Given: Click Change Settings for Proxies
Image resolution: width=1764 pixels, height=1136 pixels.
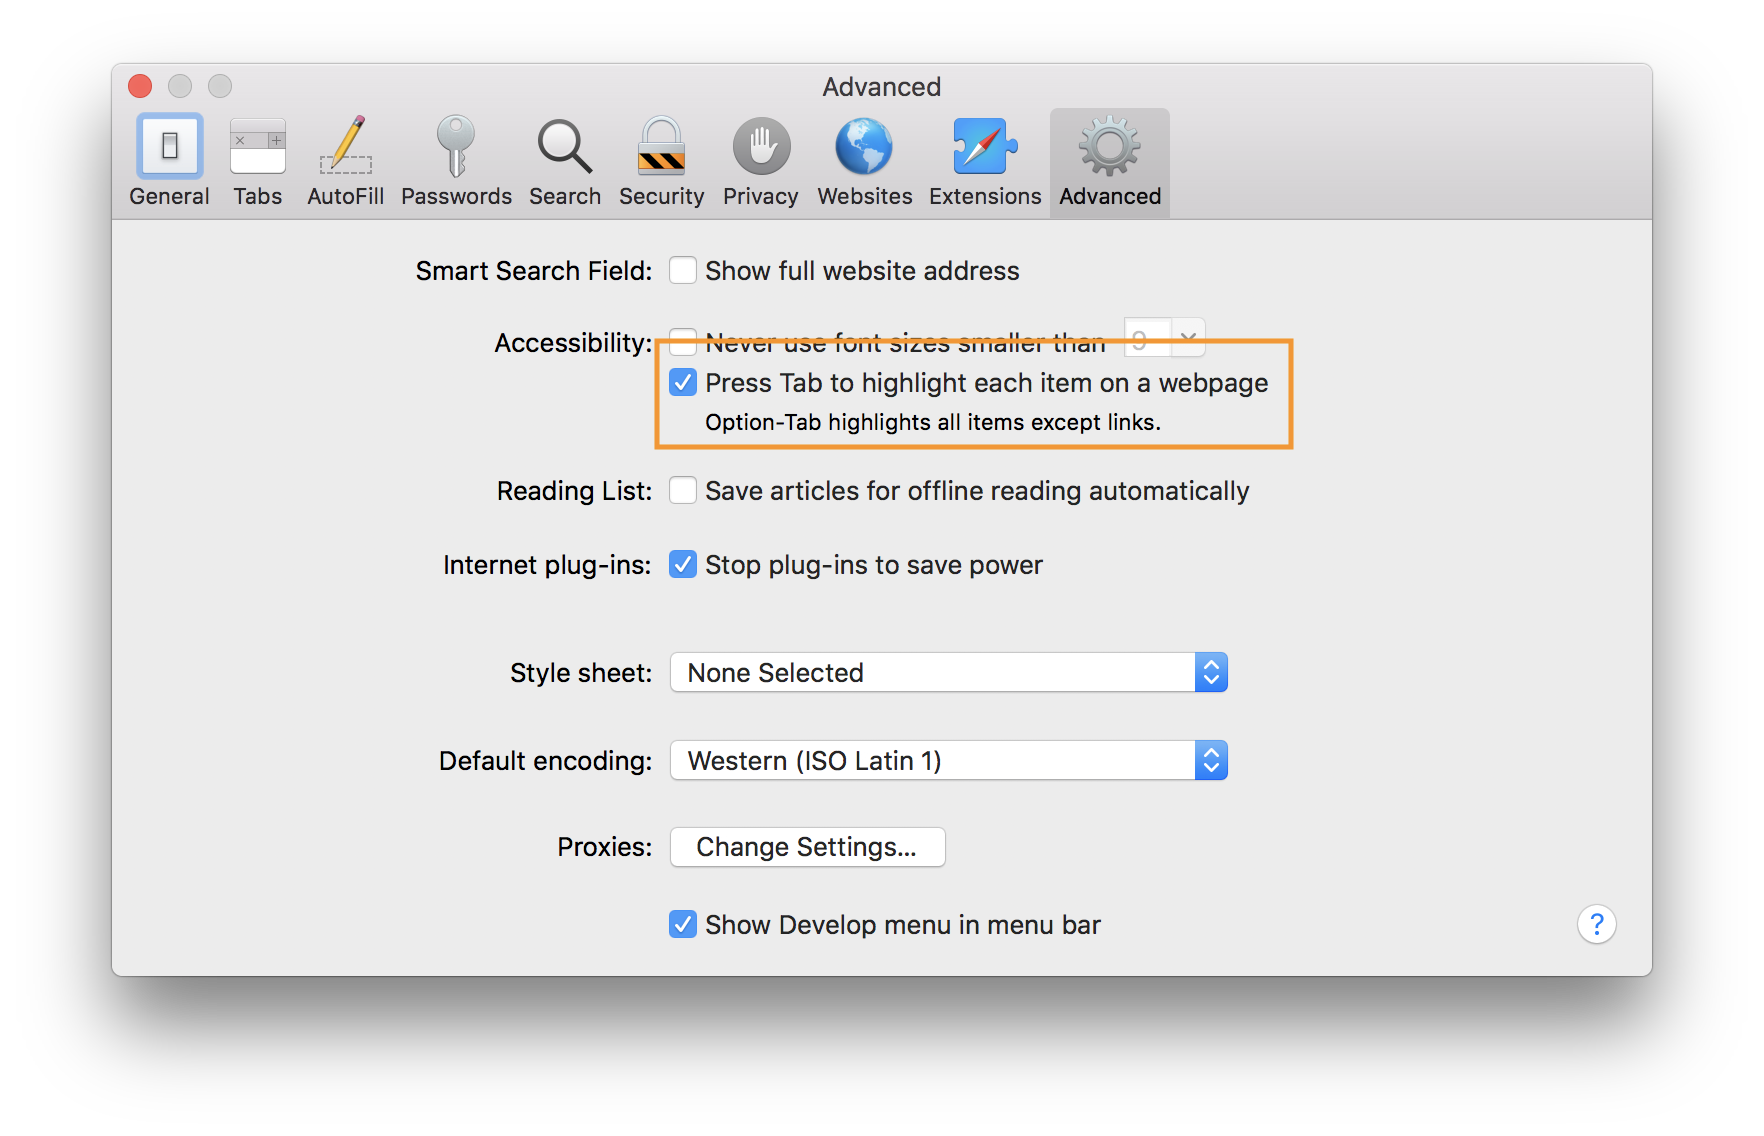Looking at the screenshot, I should tap(807, 847).
